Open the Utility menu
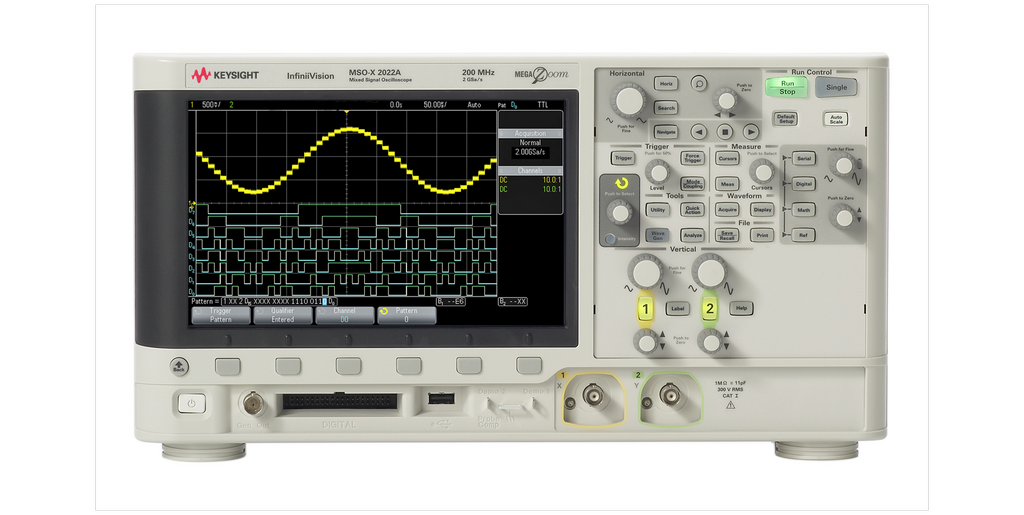 coord(657,210)
